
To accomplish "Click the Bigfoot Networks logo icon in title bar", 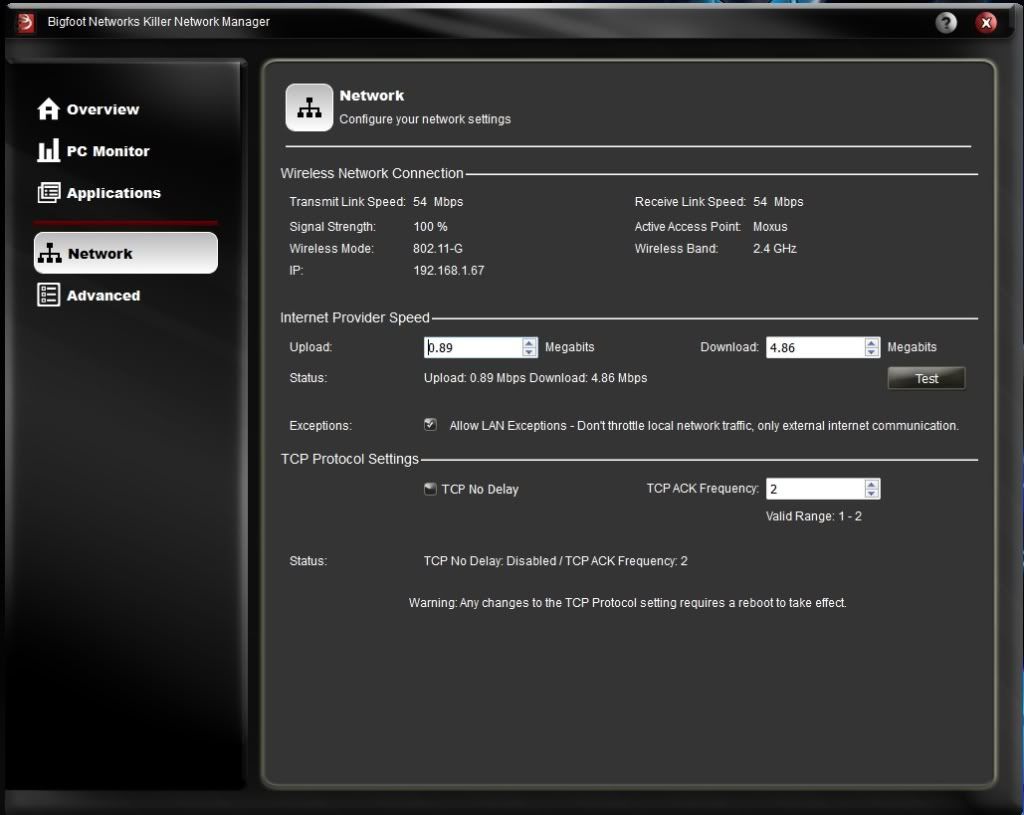I will pos(25,22).
